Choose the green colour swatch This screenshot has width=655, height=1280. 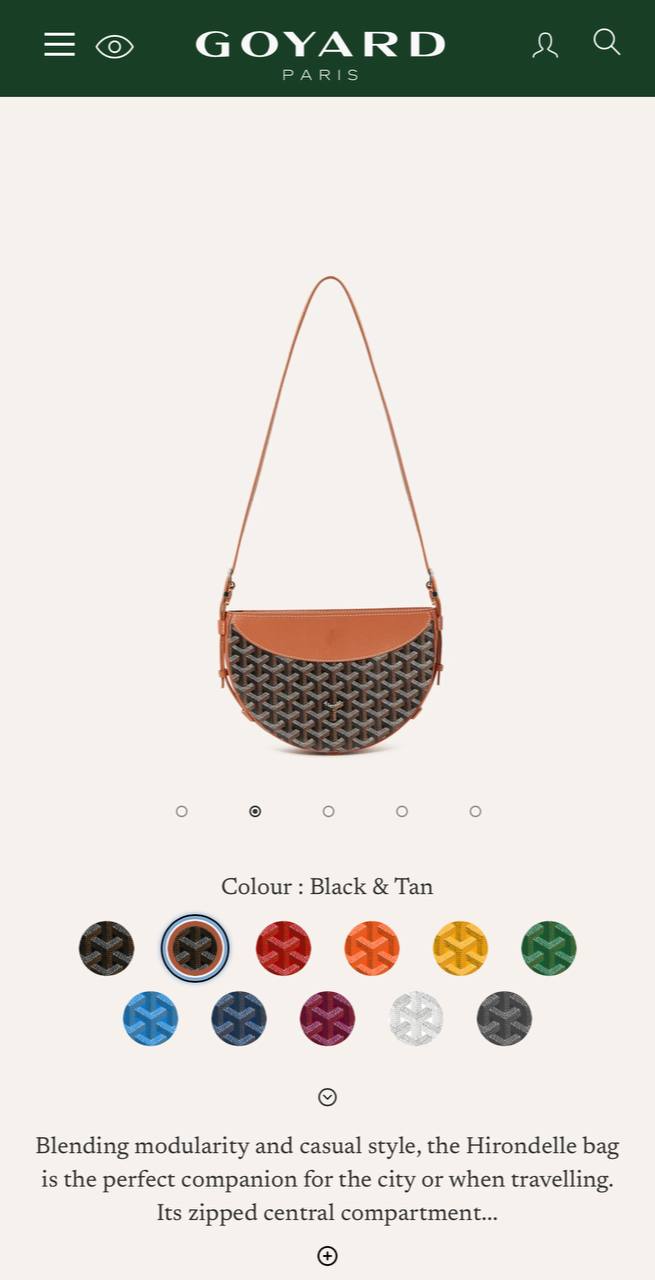click(x=549, y=948)
